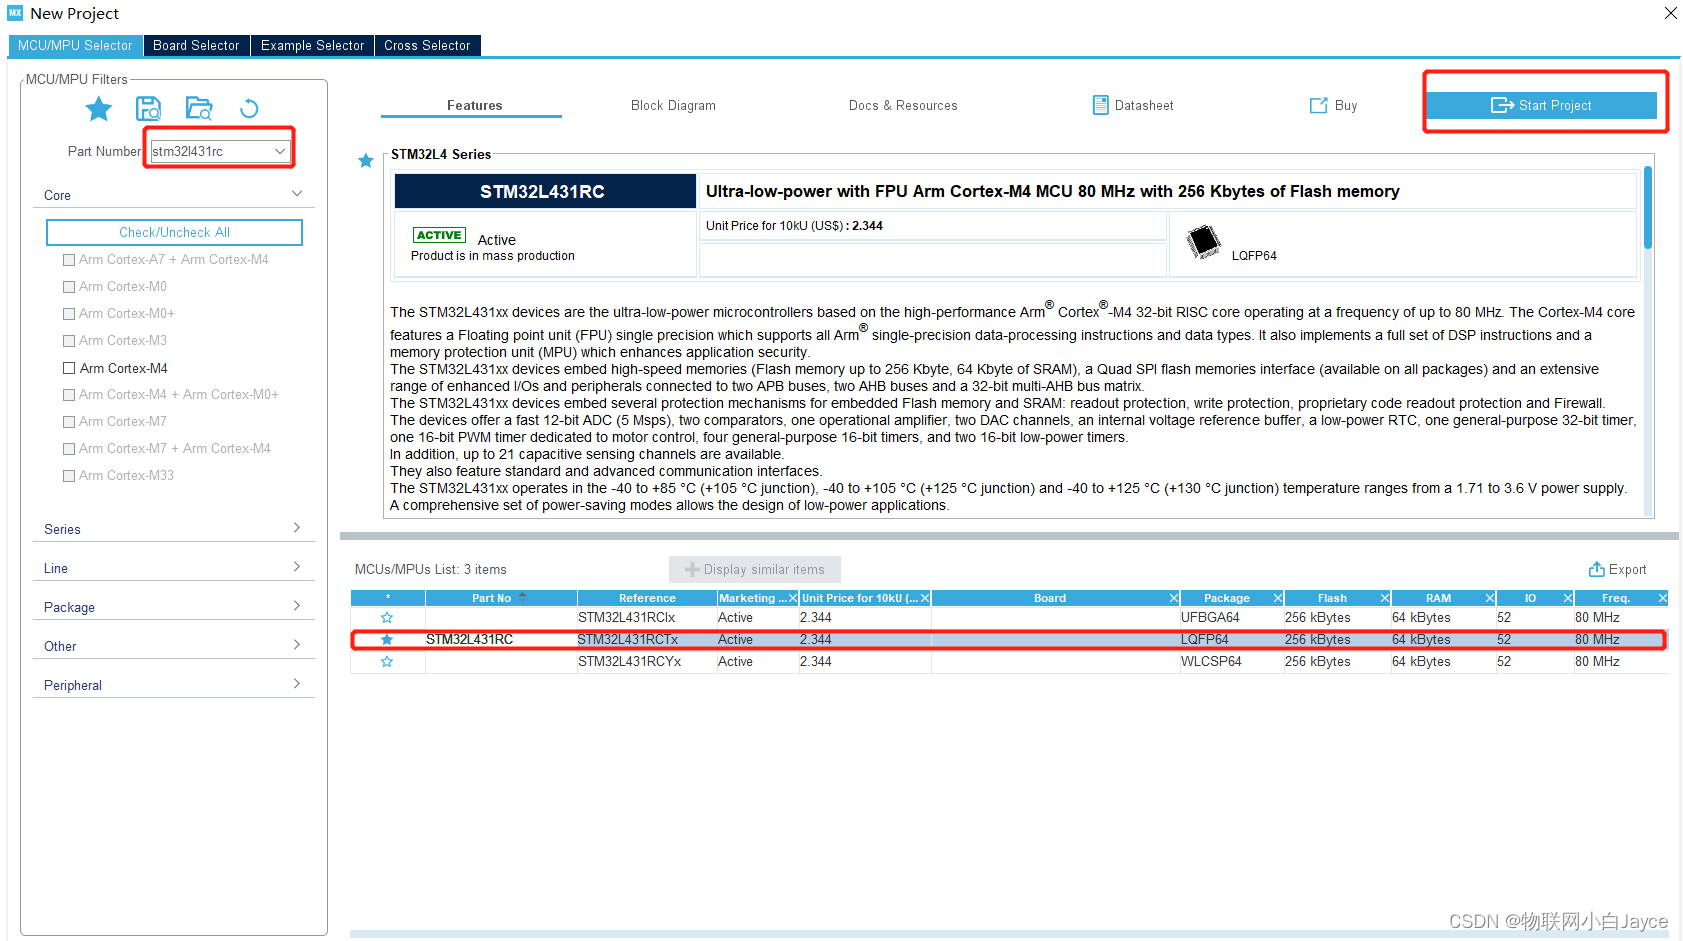1683x941 pixels.
Task: Remove the Package column via its X
Action: pos(1278,598)
